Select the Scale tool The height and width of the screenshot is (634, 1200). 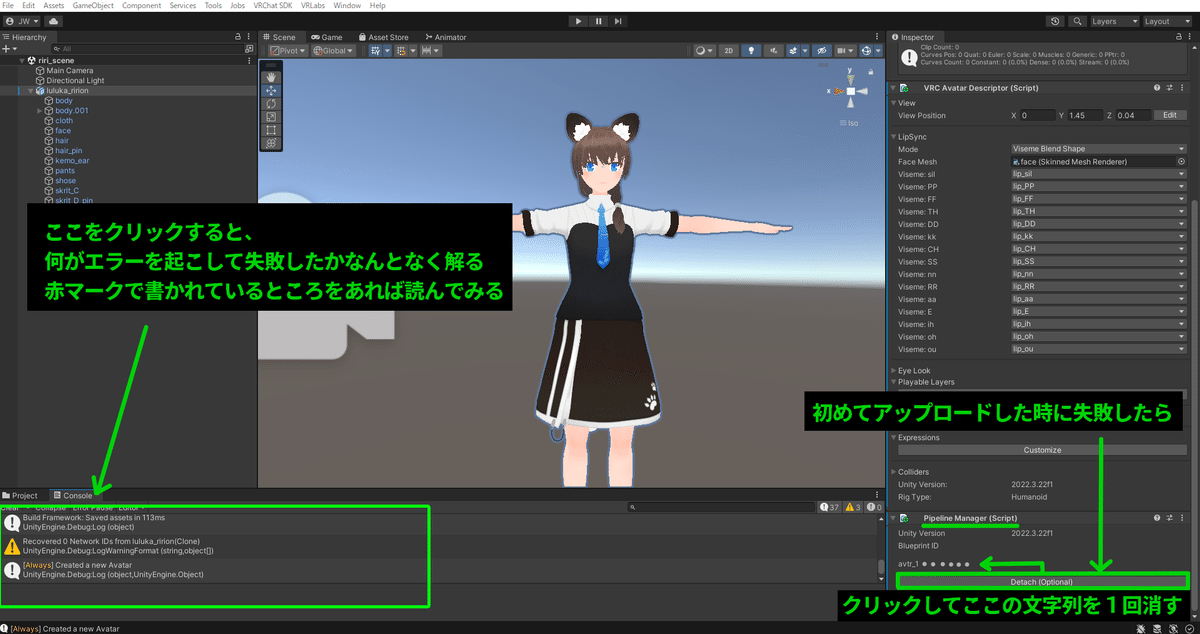click(270, 116)
